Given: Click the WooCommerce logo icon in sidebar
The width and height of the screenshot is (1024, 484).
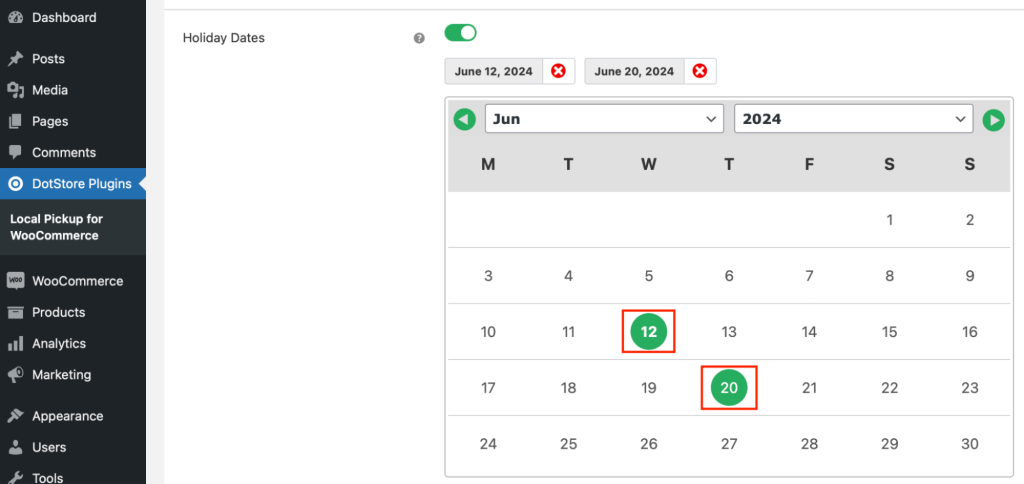Looking at the screenshot, I should [16, 281].
